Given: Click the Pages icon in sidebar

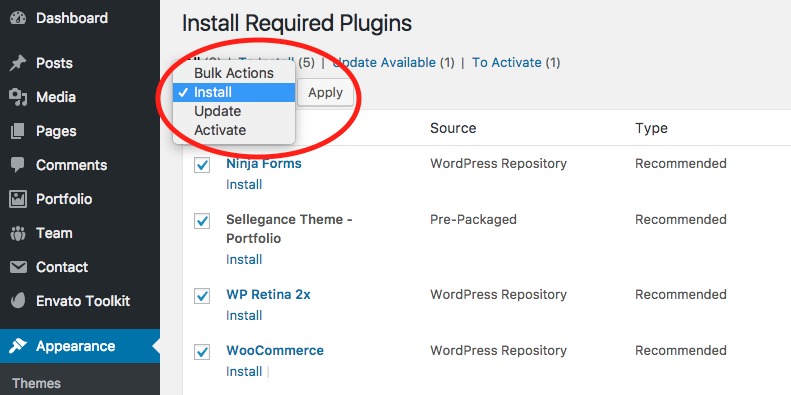Looking at the screenshot, I should pyautogui.click(x=18, y=131).
